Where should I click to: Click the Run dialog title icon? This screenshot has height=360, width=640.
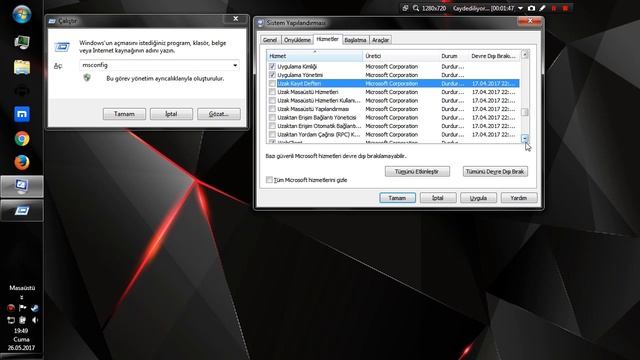coord(52,21)
